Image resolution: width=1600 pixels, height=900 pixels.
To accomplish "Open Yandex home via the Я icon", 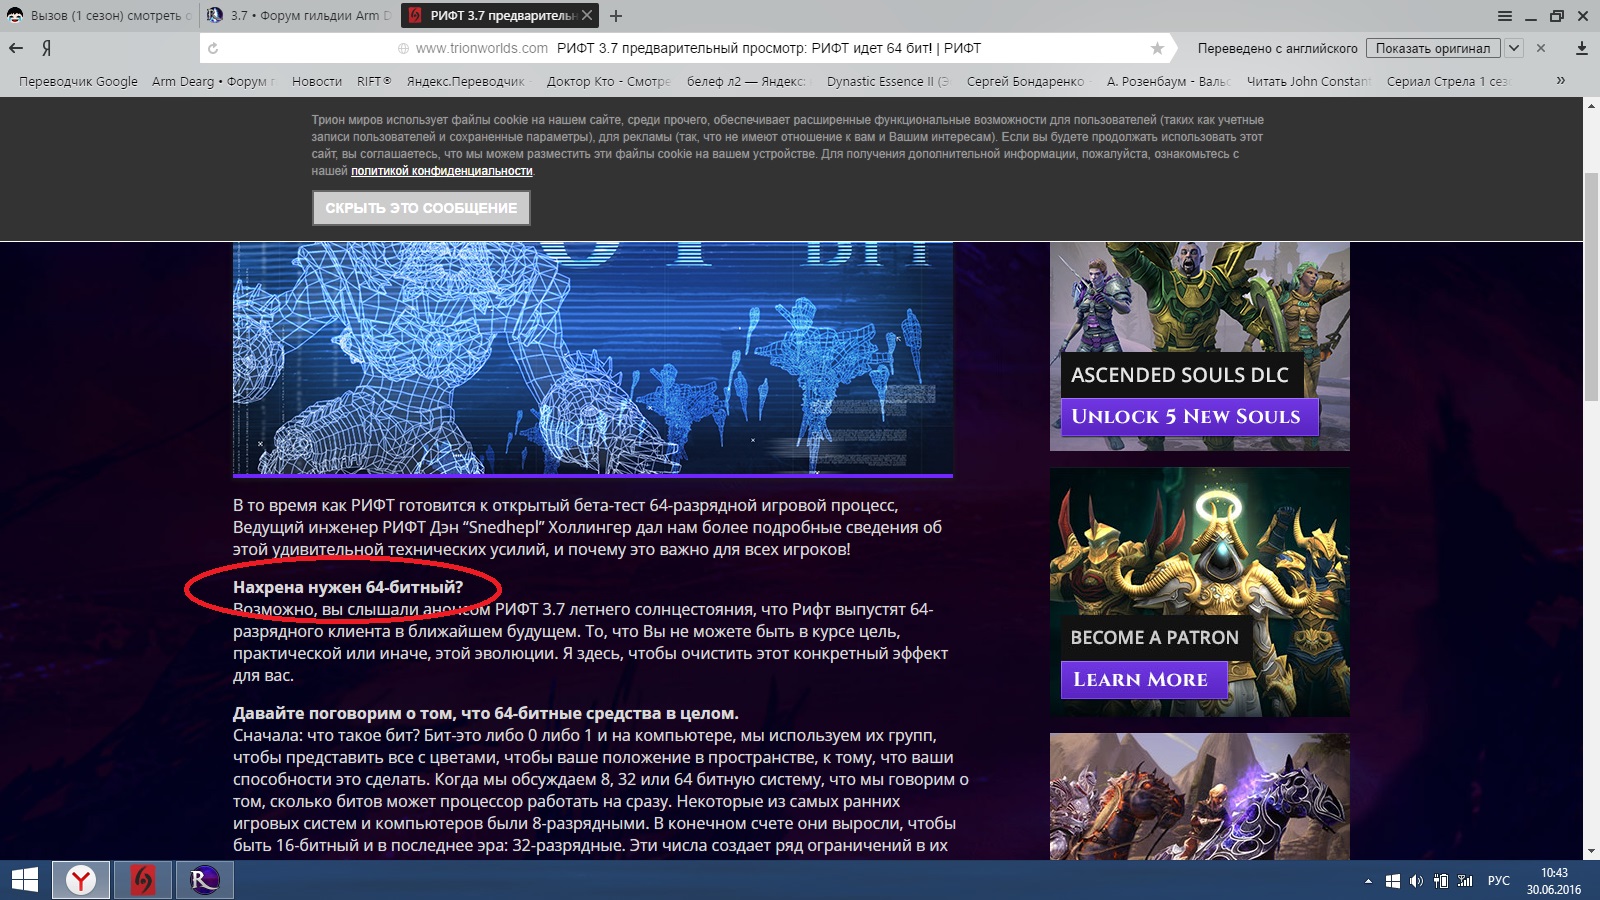I will (46, 48).
